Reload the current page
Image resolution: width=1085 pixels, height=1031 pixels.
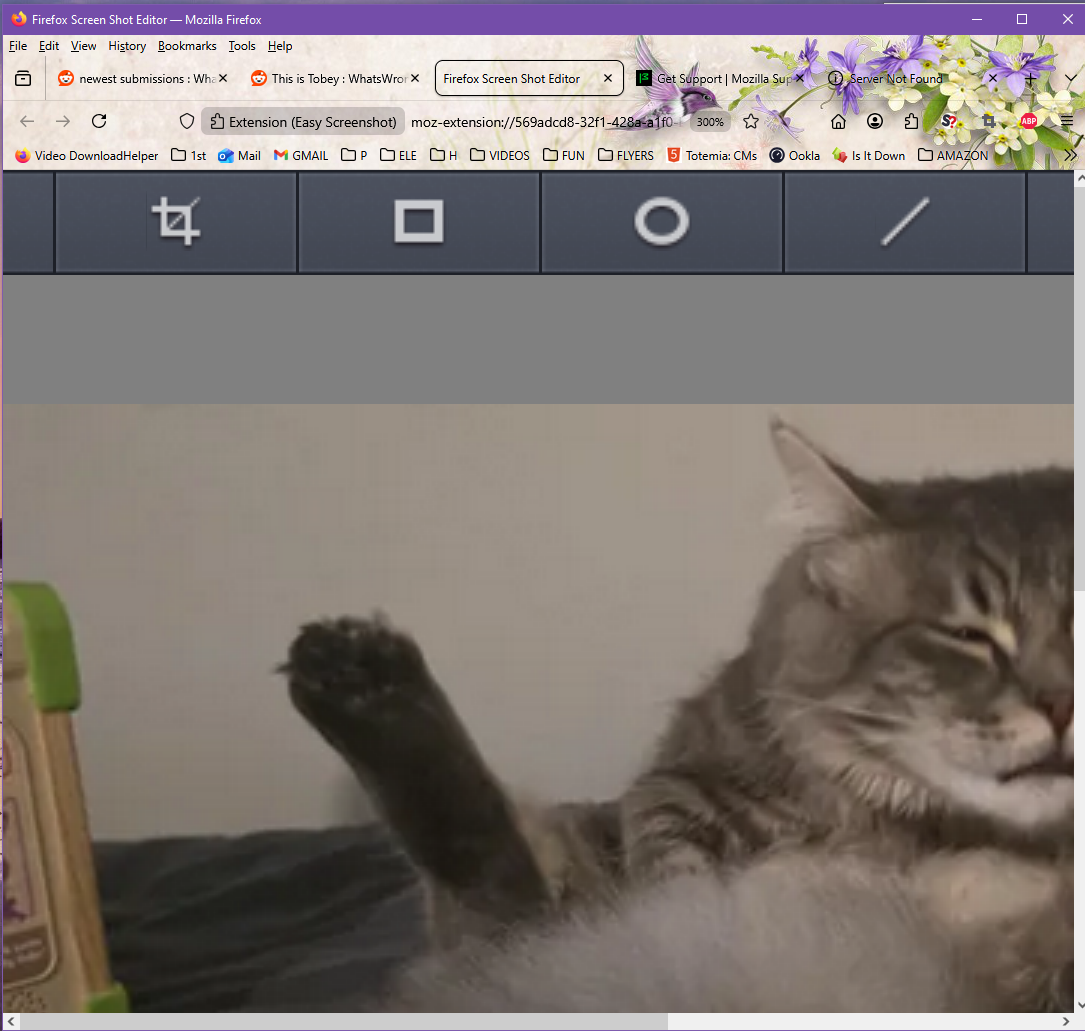pos(99,121)
